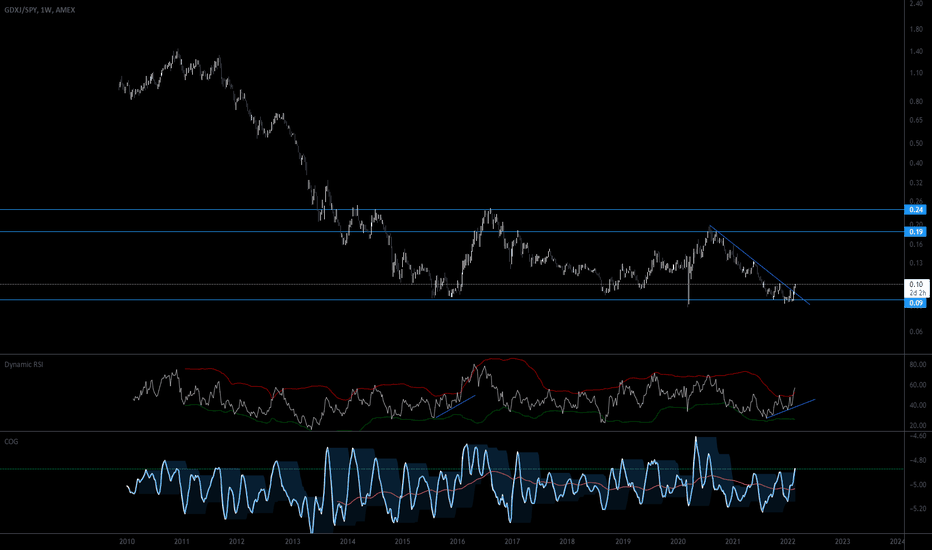Click the 2d 2h countdown label

tap(917, 293)
